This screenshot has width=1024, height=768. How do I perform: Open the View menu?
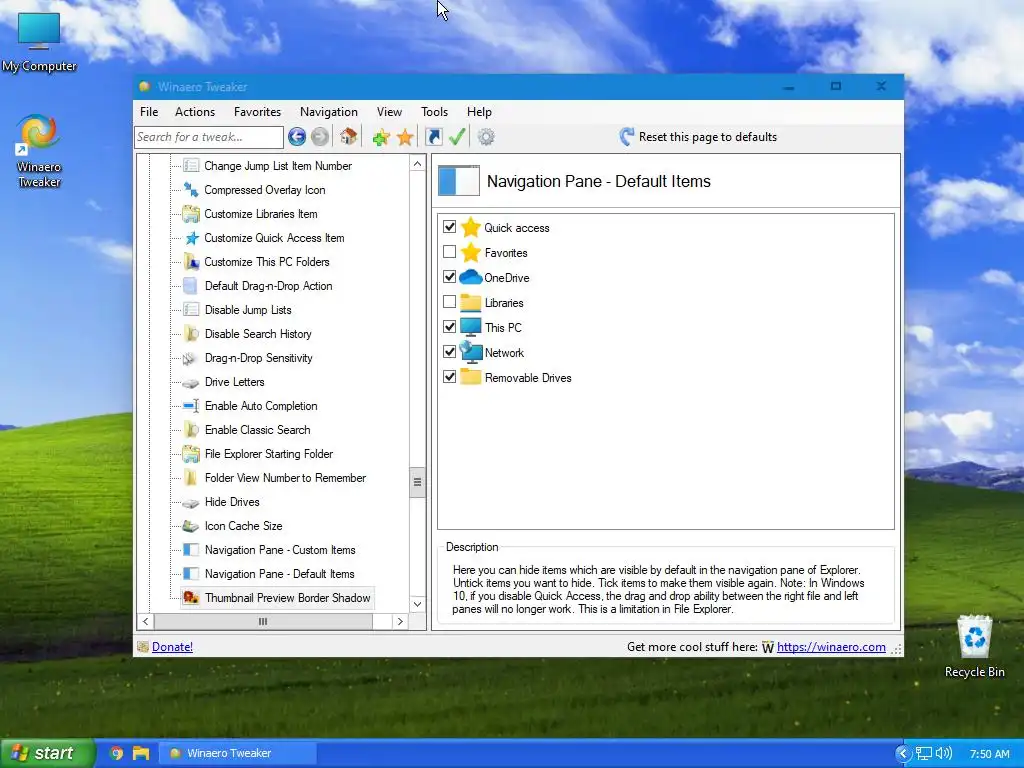point(389,112)
